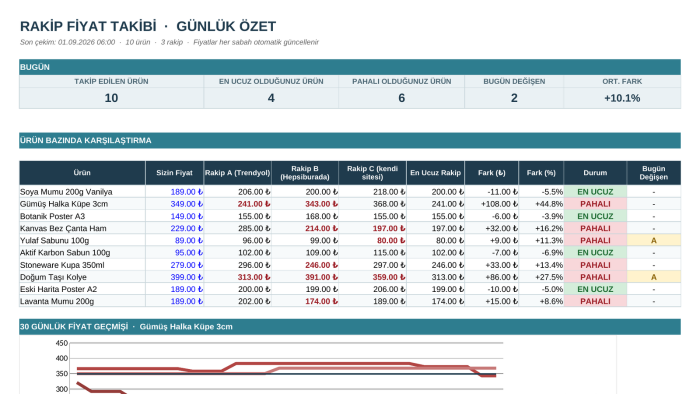Select the ORT. FARK value +10.1%
The width and height of the screenshot is (700, 394).
pos(622,98)
